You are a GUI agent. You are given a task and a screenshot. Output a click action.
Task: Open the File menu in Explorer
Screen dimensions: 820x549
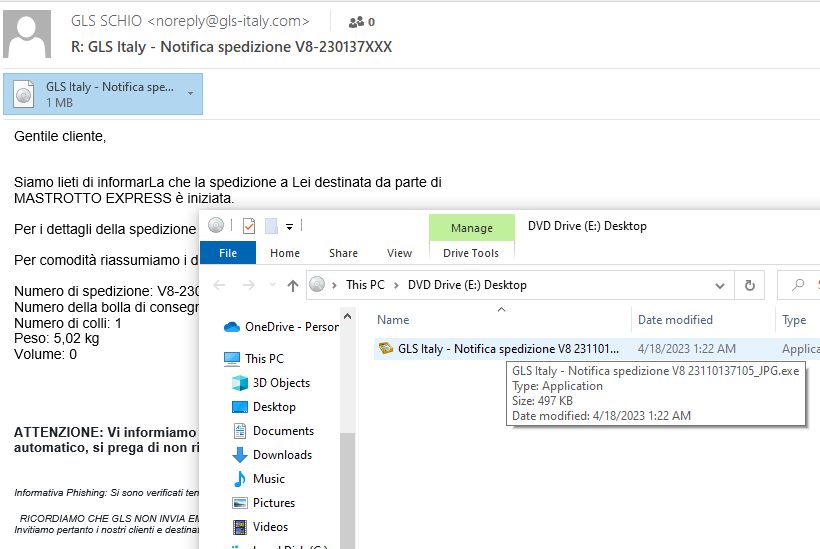(228, 253)
